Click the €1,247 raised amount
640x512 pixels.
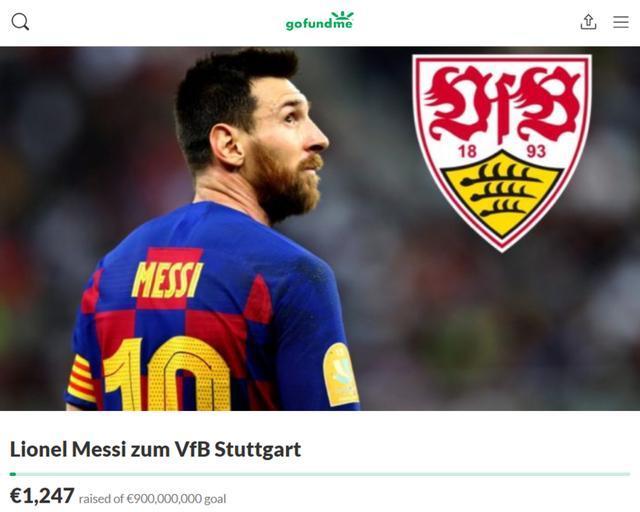(x=42, y=496)
